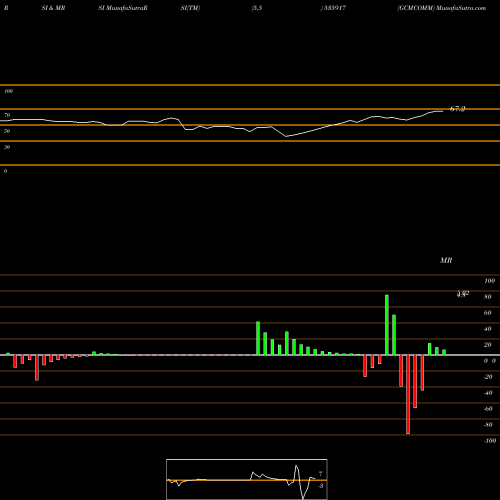Click the mini overview chart thumbnail

[247, 479]
